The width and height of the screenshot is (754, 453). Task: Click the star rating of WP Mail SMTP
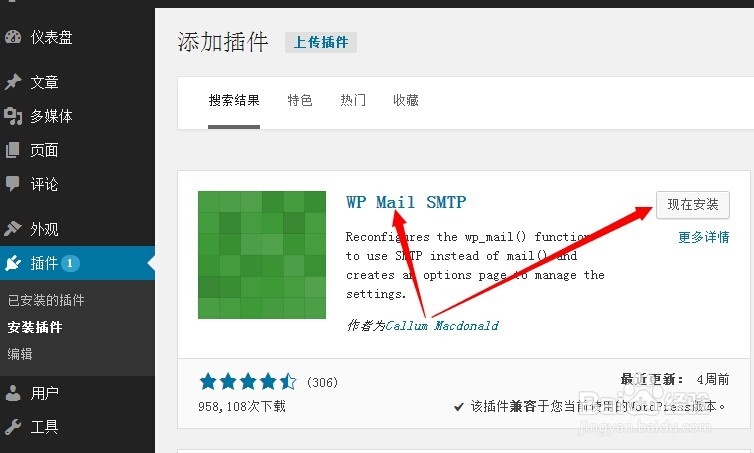click(248, 382)
